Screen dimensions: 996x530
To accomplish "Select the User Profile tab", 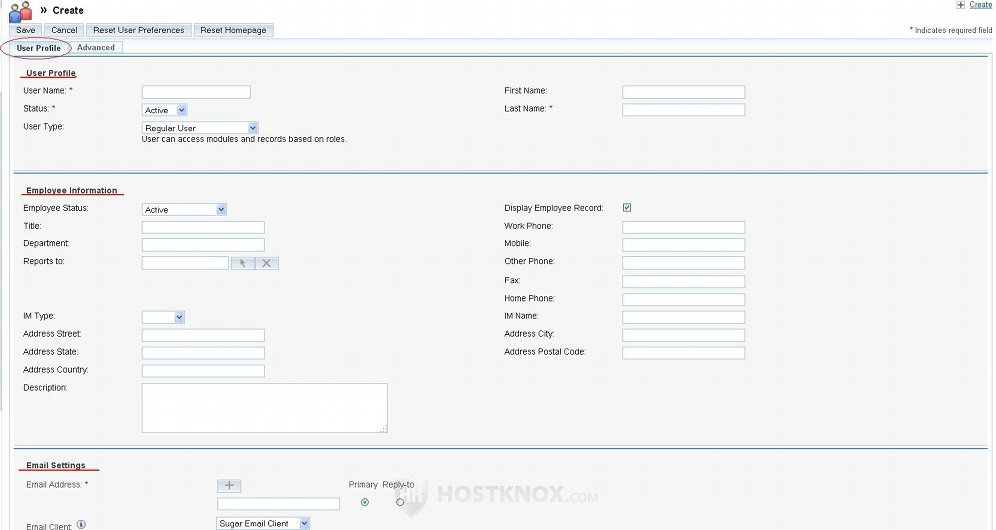I will pos(38,48).
